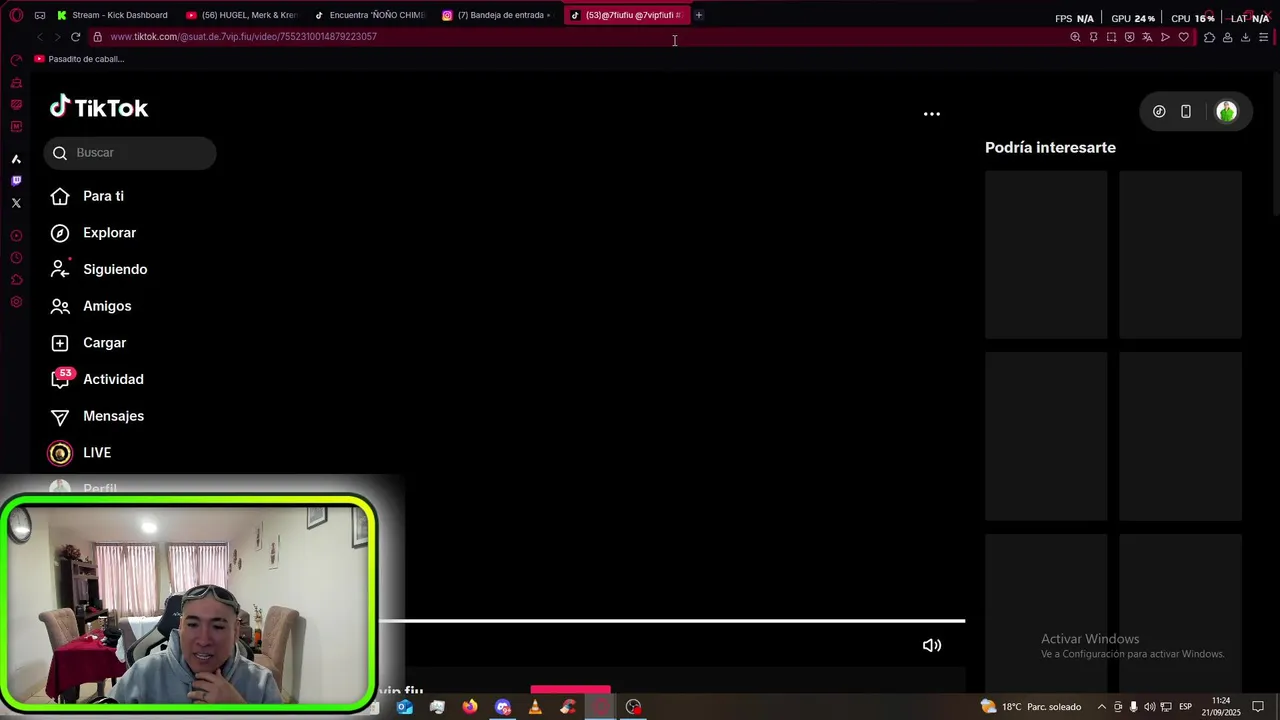Seek on the video progress bar
Image resolution: width=1280 pixels, height=720 pixels.
click(x=672, y=621)
